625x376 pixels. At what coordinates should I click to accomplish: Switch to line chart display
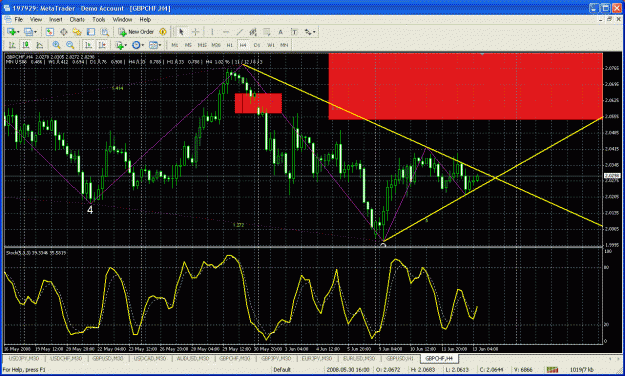[x=39, y=45]
